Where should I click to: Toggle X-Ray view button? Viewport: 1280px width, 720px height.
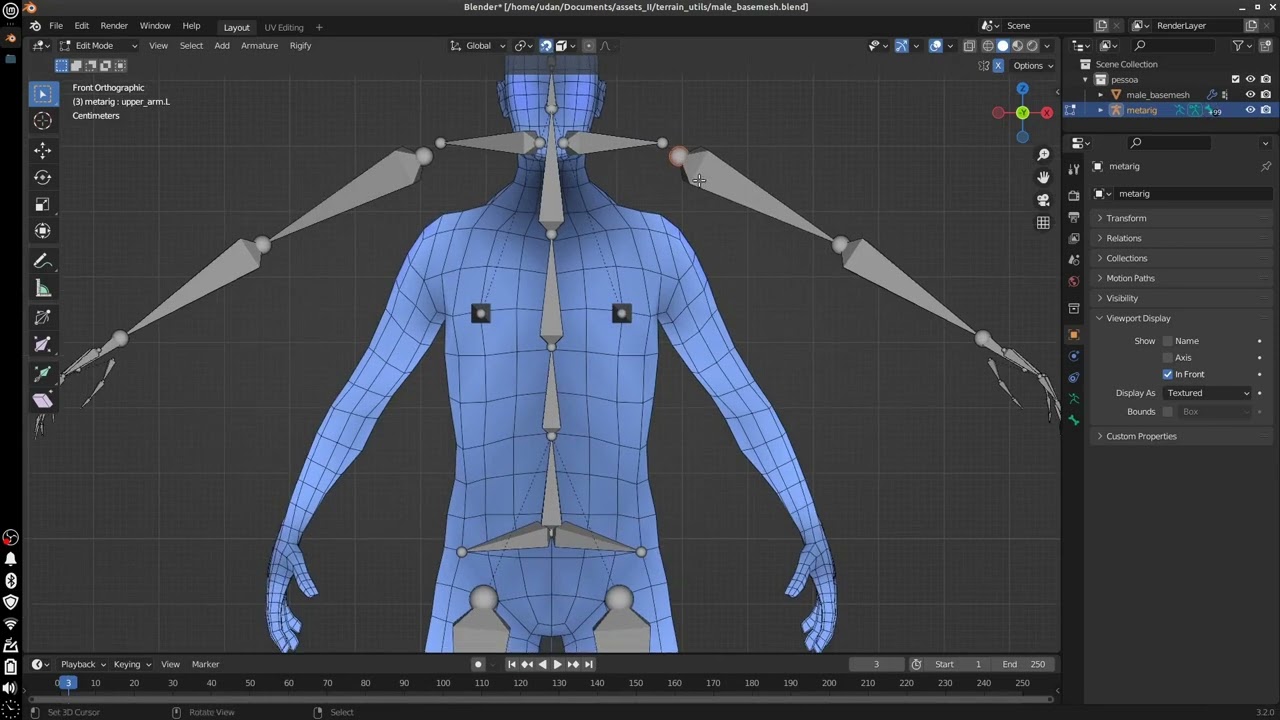tap(969, 45)
